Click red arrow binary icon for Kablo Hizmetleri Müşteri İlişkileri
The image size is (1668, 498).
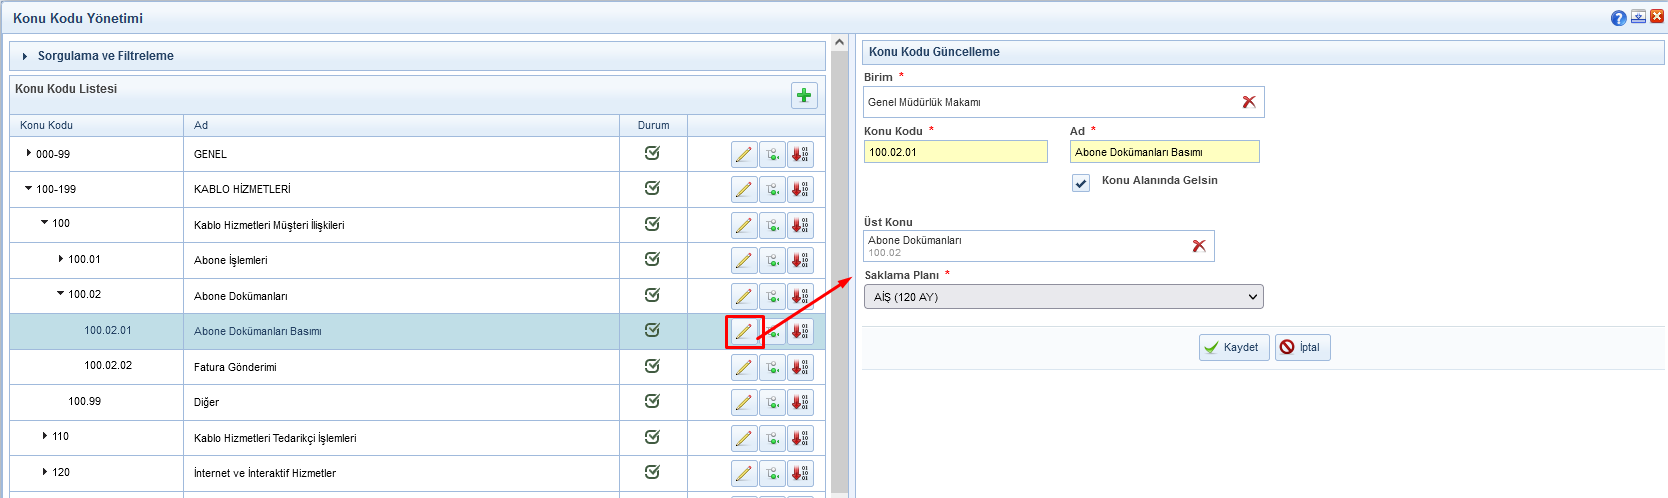coord(800,225)
